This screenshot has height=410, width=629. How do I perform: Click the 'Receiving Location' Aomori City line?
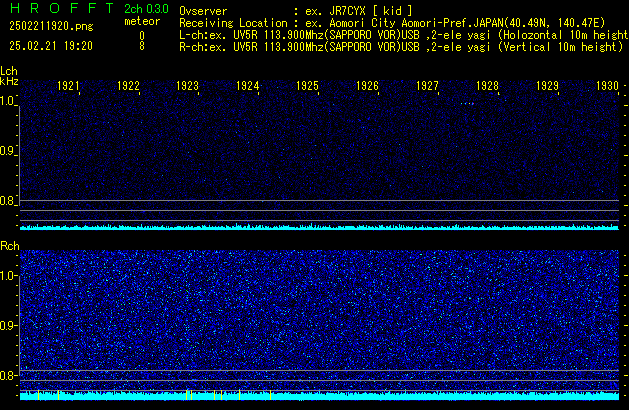(392, 23)
